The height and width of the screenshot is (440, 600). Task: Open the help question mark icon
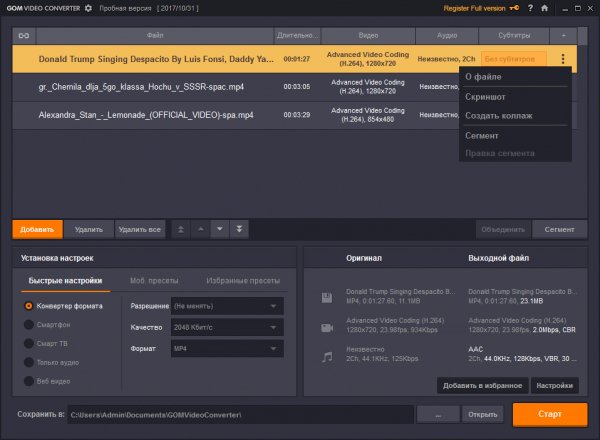point(530,8)
